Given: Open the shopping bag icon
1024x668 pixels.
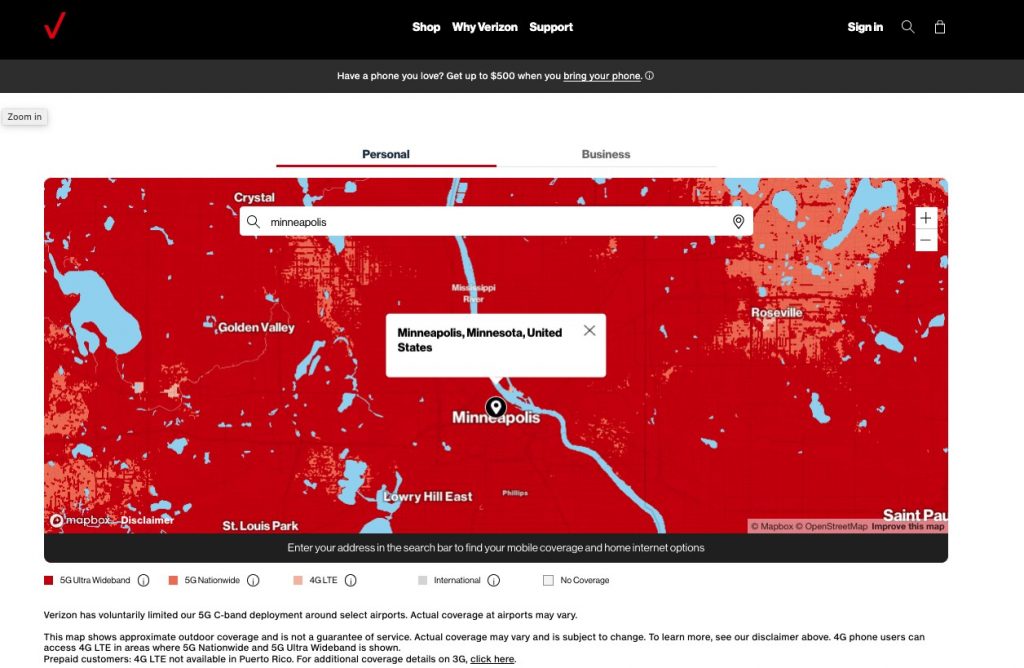Looking at the screenshot, I should 940,27.
